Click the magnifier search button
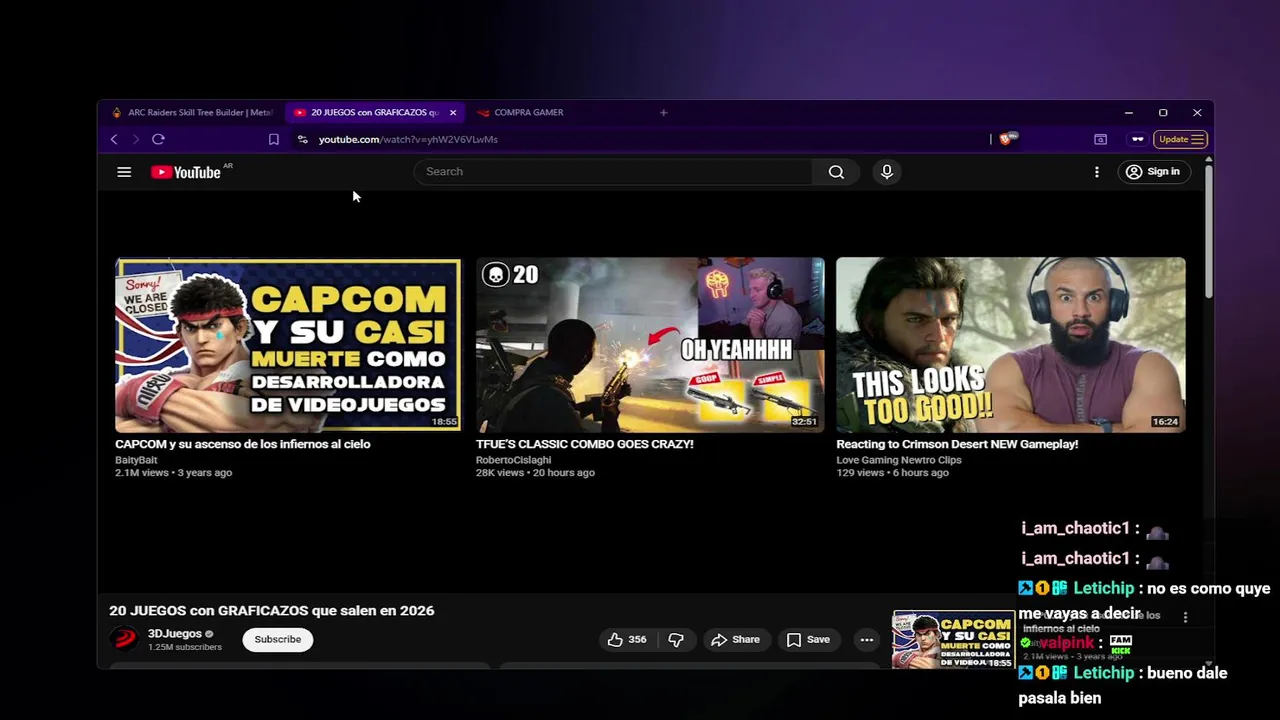 pos(836,172)
